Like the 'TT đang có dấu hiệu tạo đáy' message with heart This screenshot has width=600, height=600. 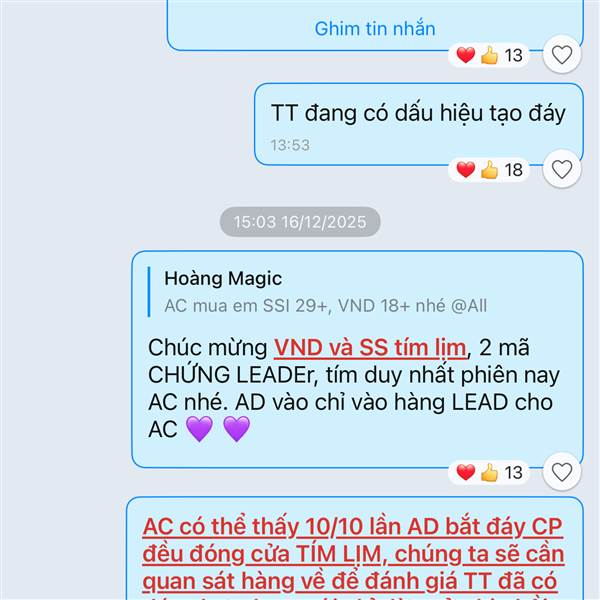coord(562,169)
